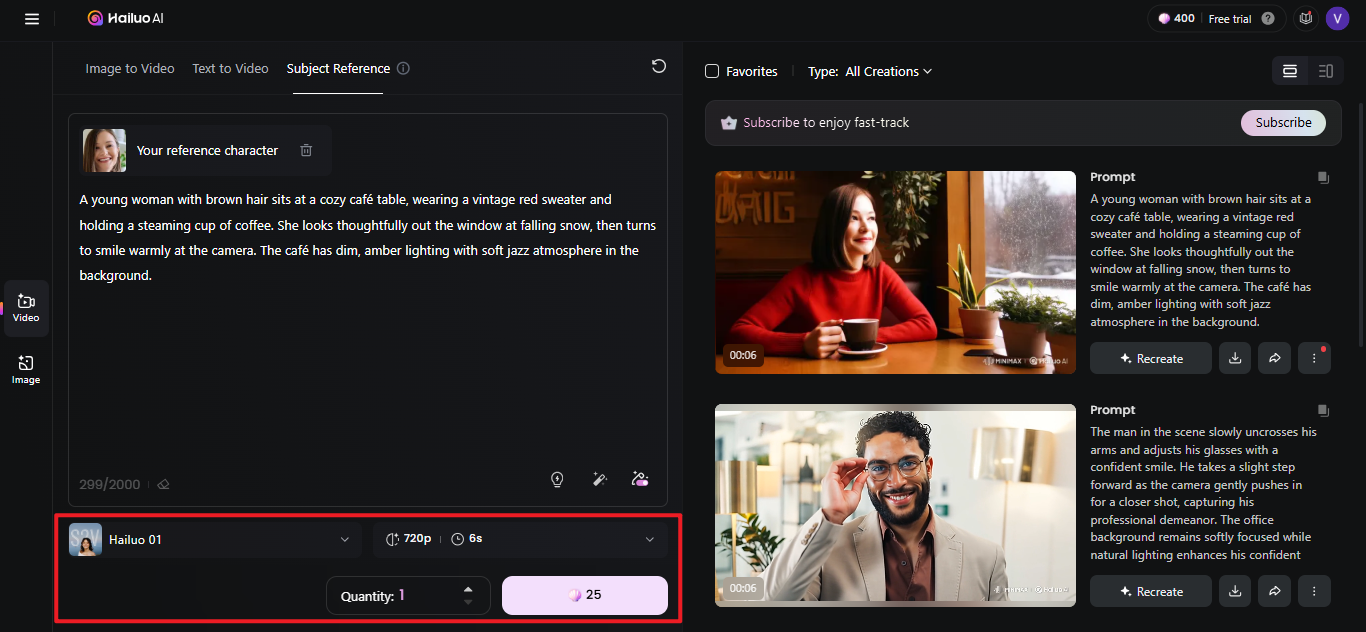Generate video for 25 credits
1366x632 pixels.
pos(584,595)
